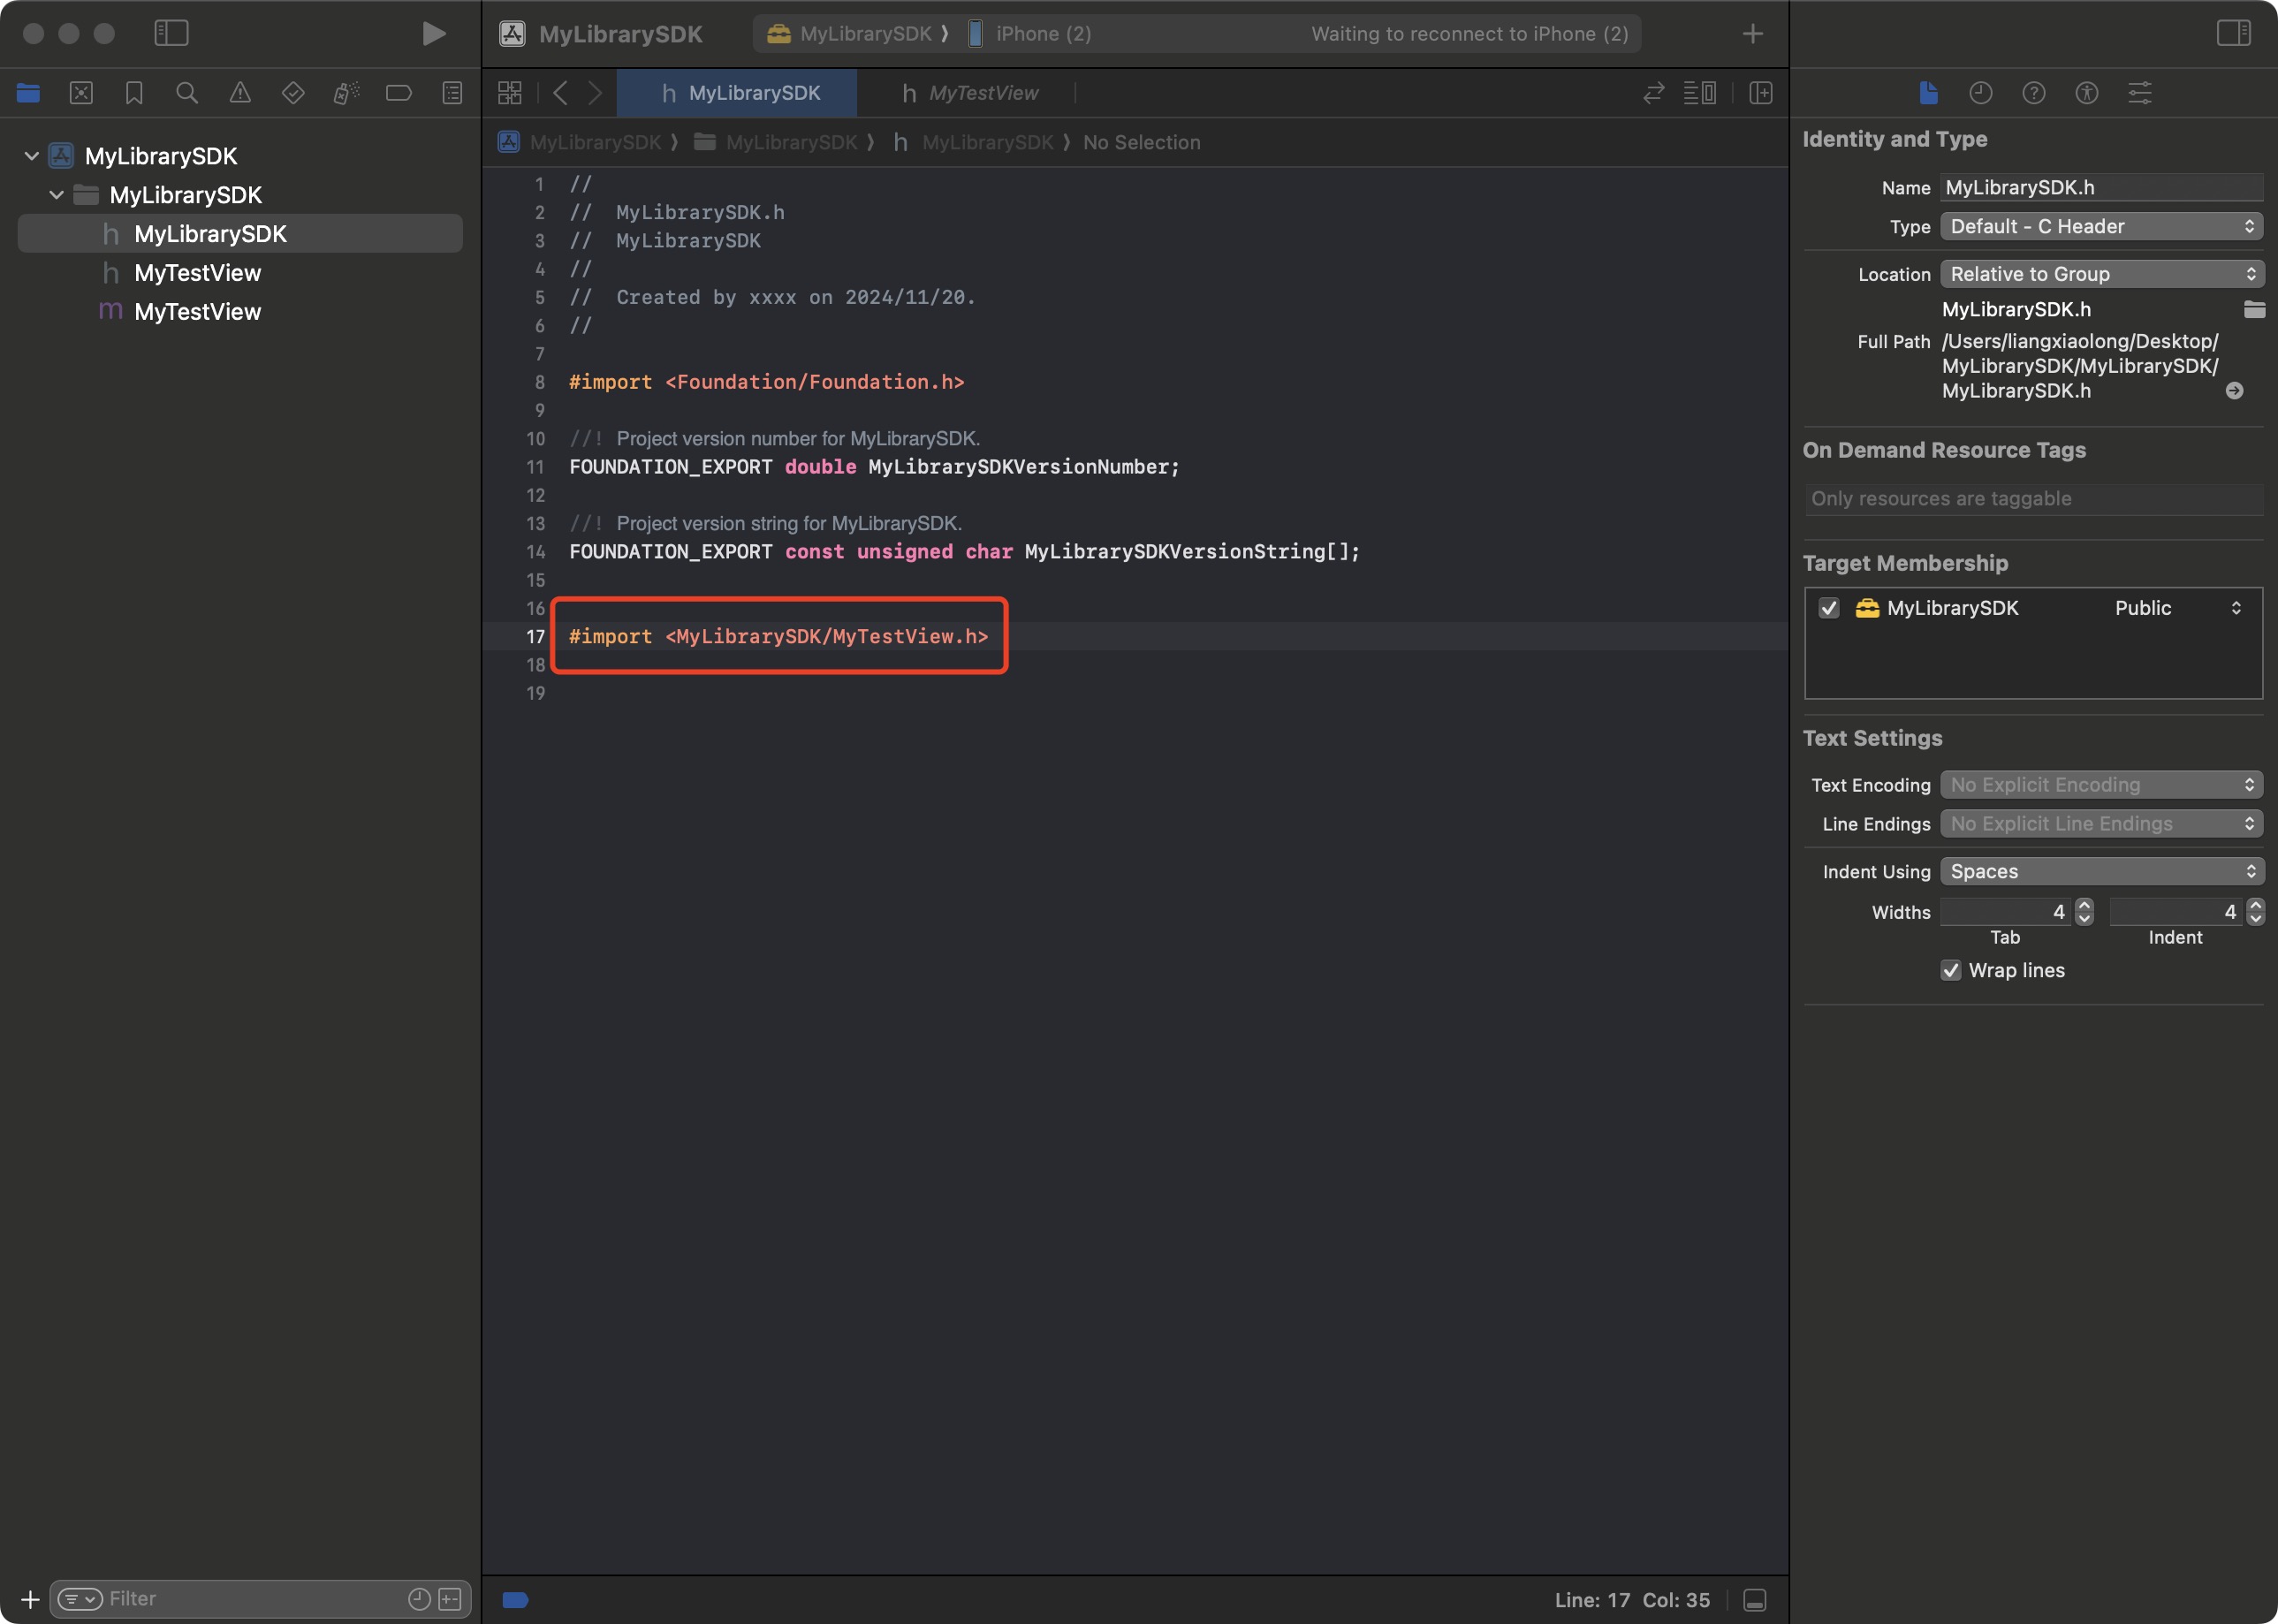Switch to the MyTestView editor tab
The width and height of the screenshot is (2278, 1624).
click(x=970, y=93)
